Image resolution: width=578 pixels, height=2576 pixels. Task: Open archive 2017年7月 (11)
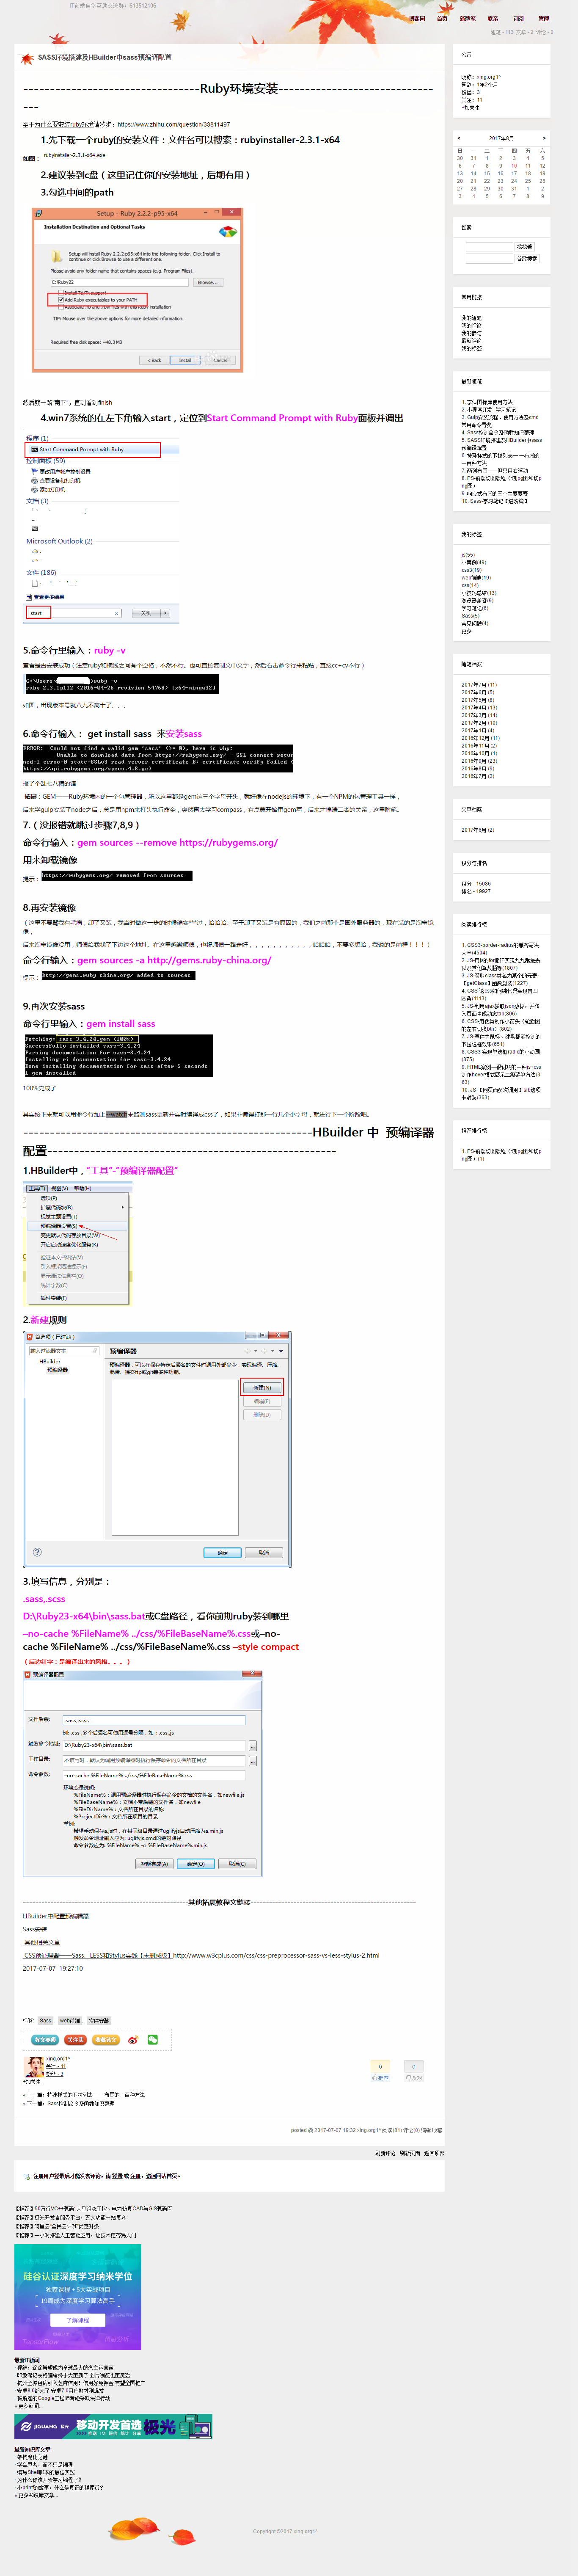pyautogui.click(x=479, y=685)
